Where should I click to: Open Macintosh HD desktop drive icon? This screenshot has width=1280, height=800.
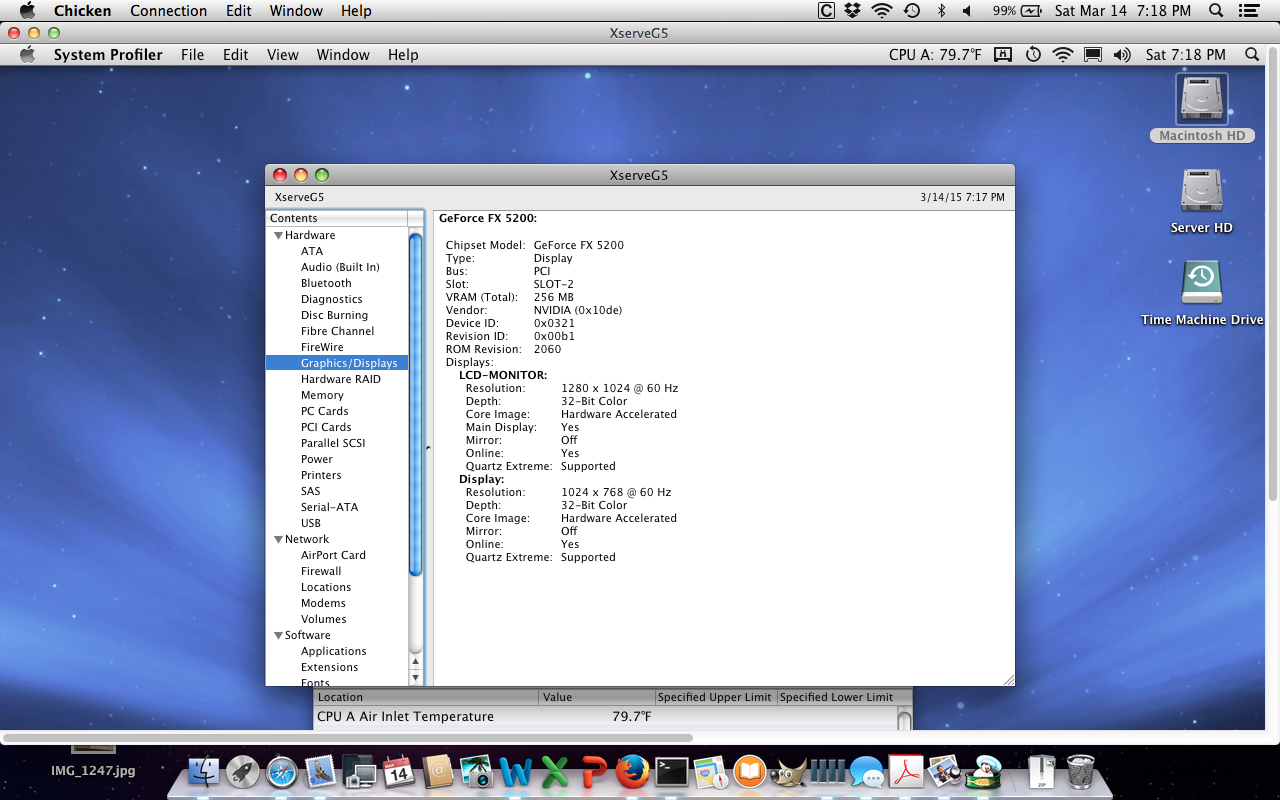click(x=1201, y=108)
